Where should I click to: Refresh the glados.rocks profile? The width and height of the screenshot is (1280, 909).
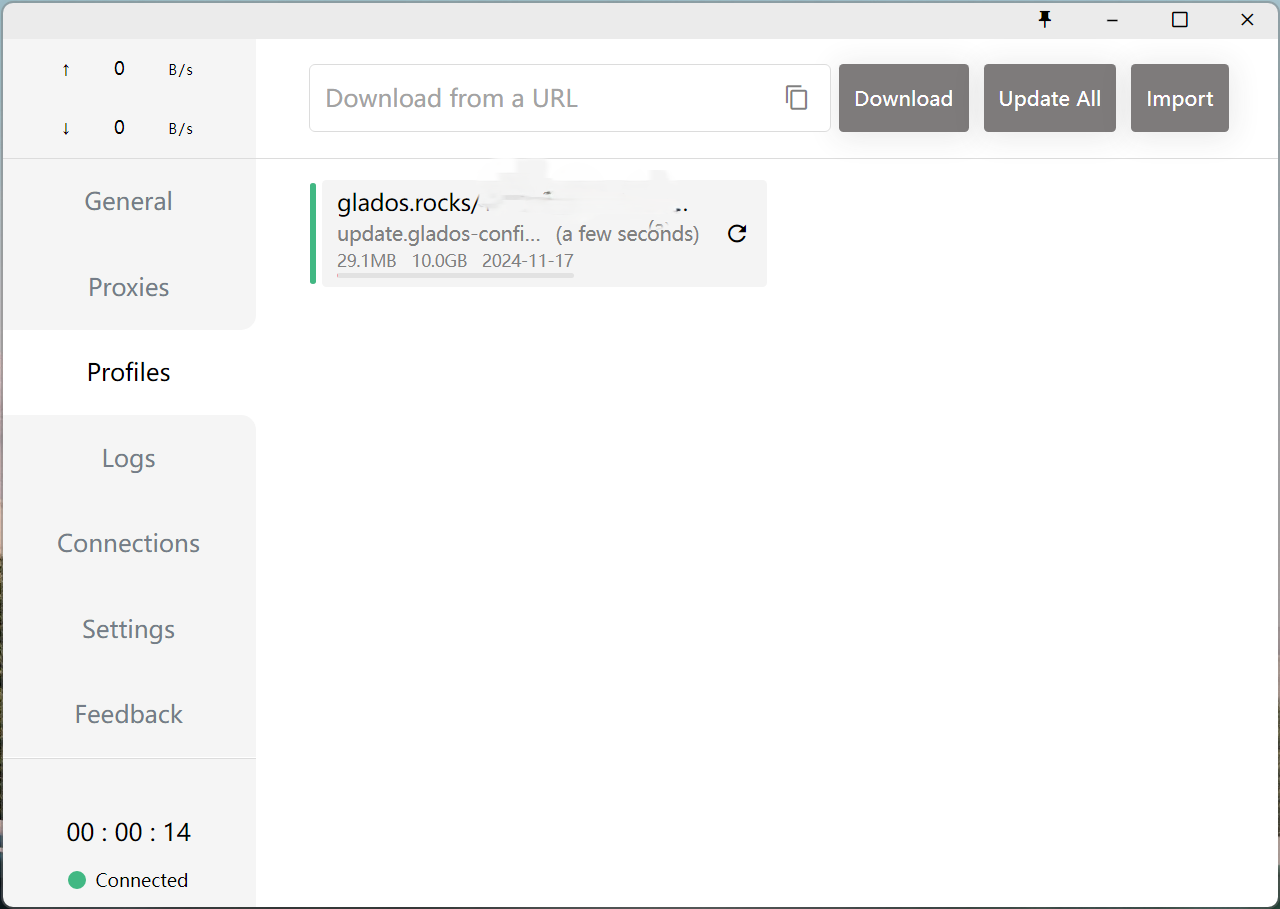coord(737,234)
